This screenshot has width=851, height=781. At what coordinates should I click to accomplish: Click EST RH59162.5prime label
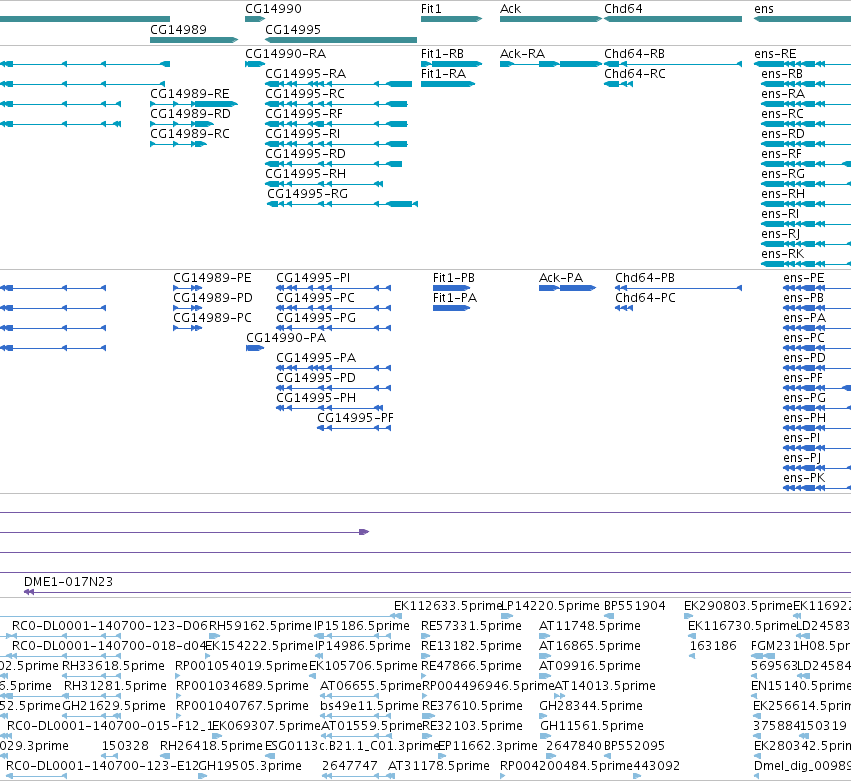(261, 626)
